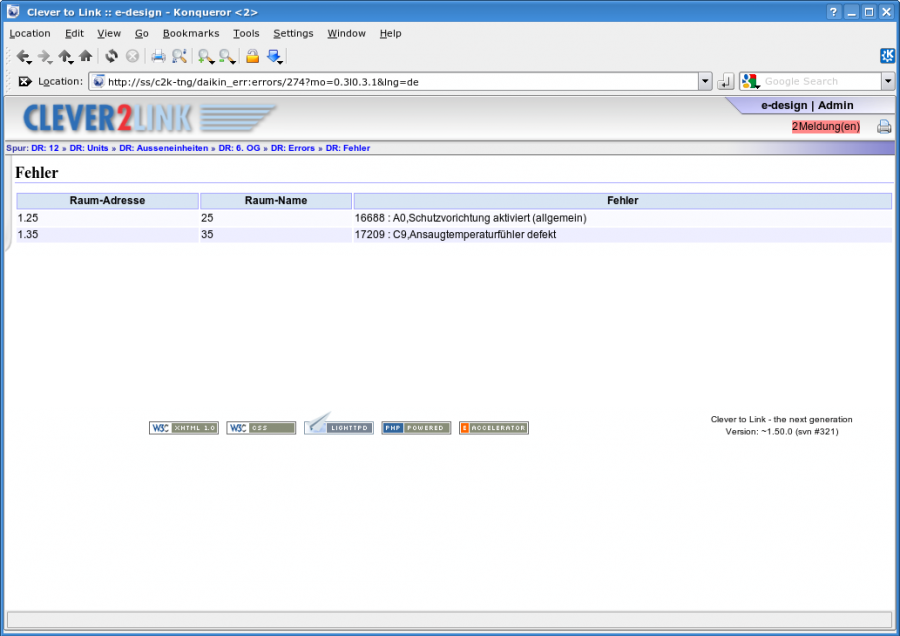The height and width of the screenshot is (636, 900).
Task: Click the 'Version: ~1.50.0 (svn #321)' text
Action: 782,431
